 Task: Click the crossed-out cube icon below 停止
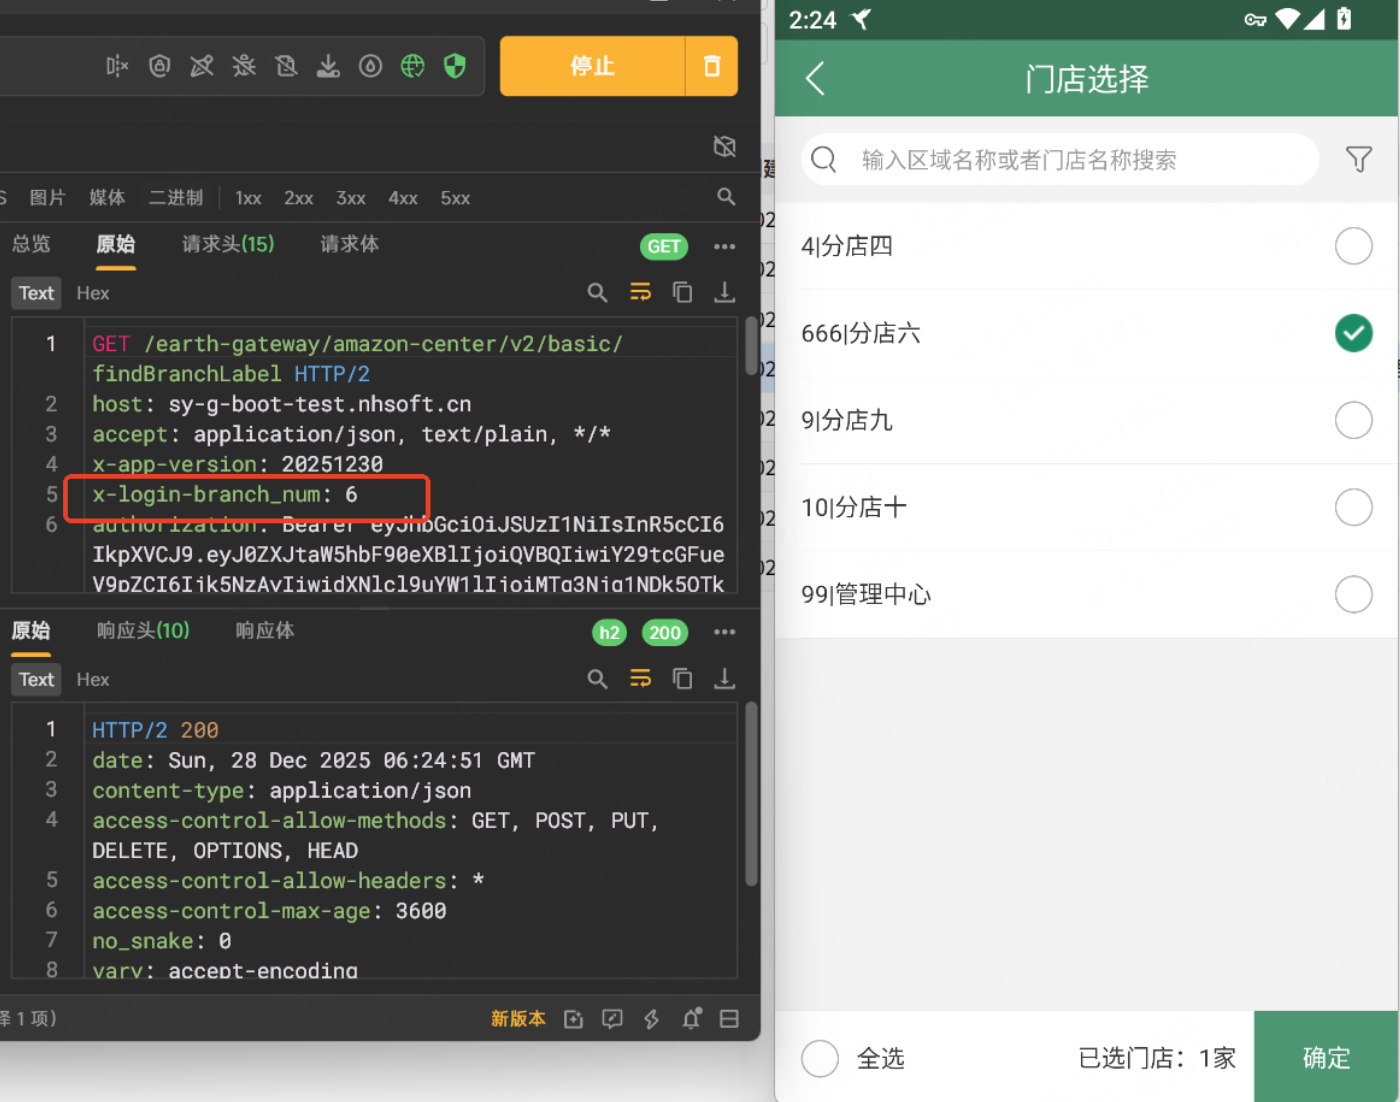click(x=725, y=147)
